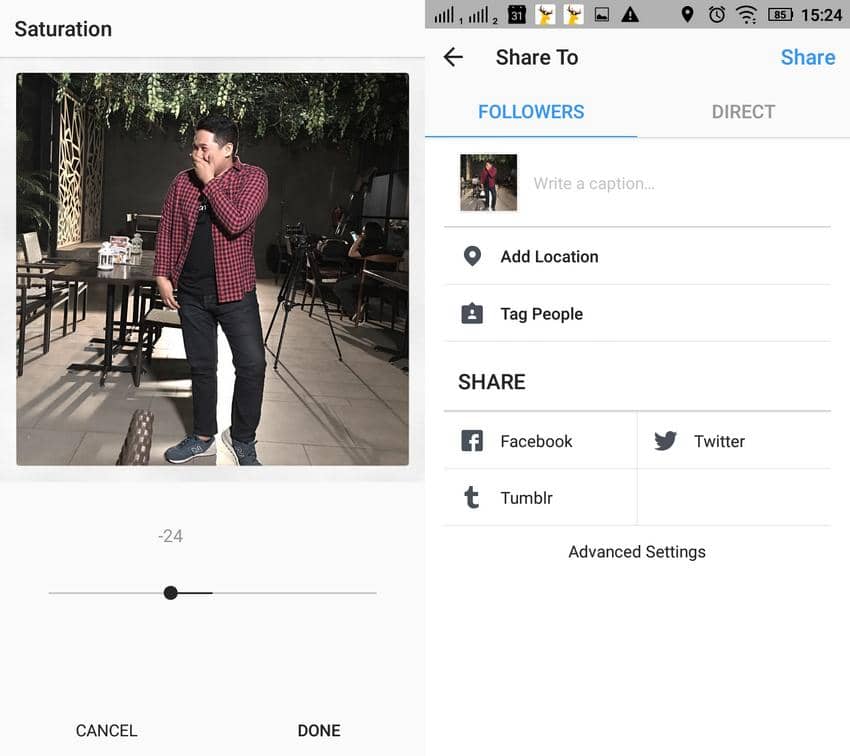
Task: Tap the back arrow icon
Action: 453,57
